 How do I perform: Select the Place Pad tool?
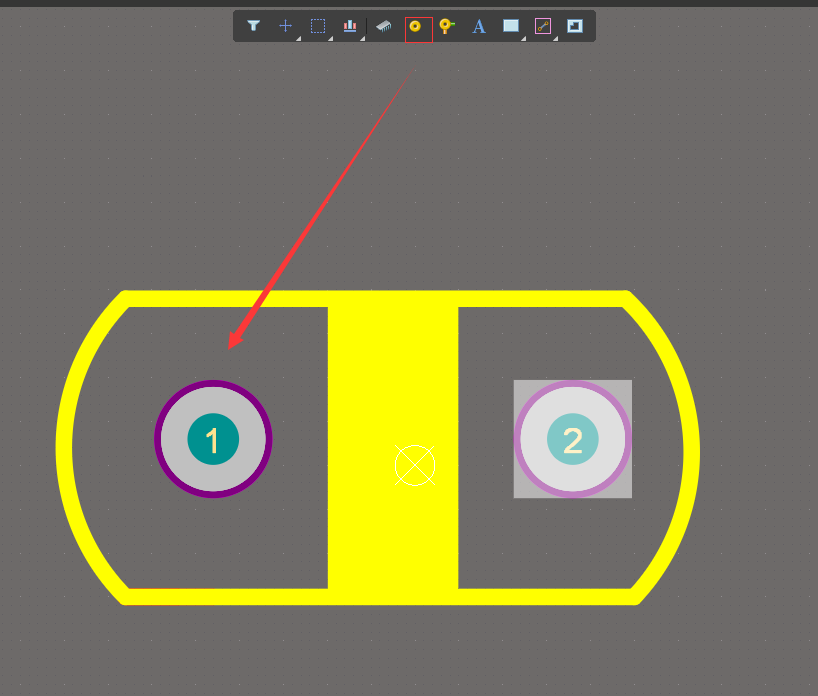(x=415, y=26)
